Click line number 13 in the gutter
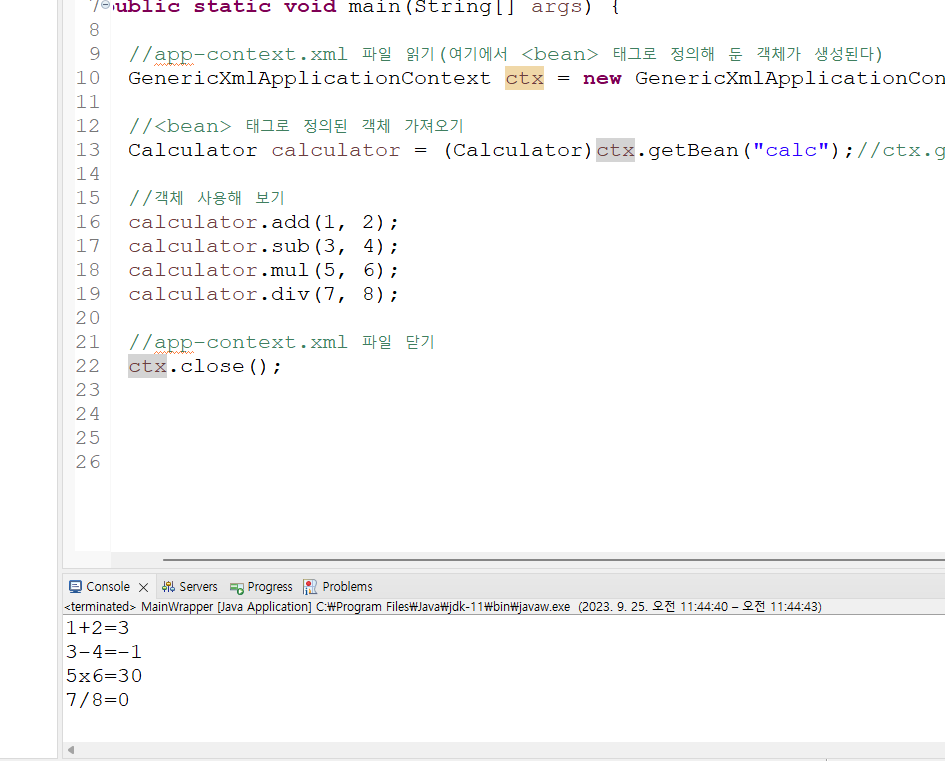This screenshot has width=945, height=761. [88, 150]
